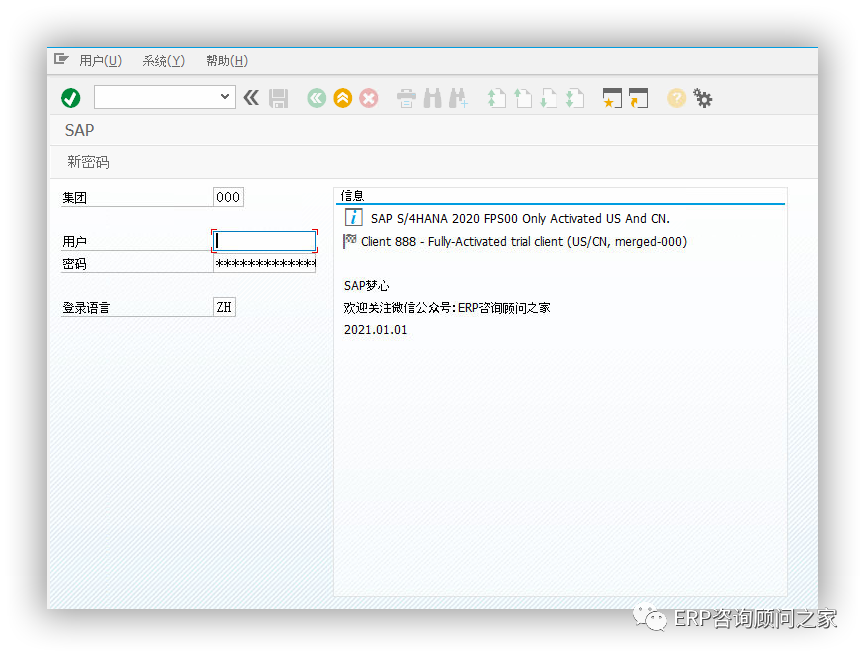Image resolution: width=865 pixels, height=656 pixels.
Task: Click the 用户 user name input field
Action: (264, 241)
